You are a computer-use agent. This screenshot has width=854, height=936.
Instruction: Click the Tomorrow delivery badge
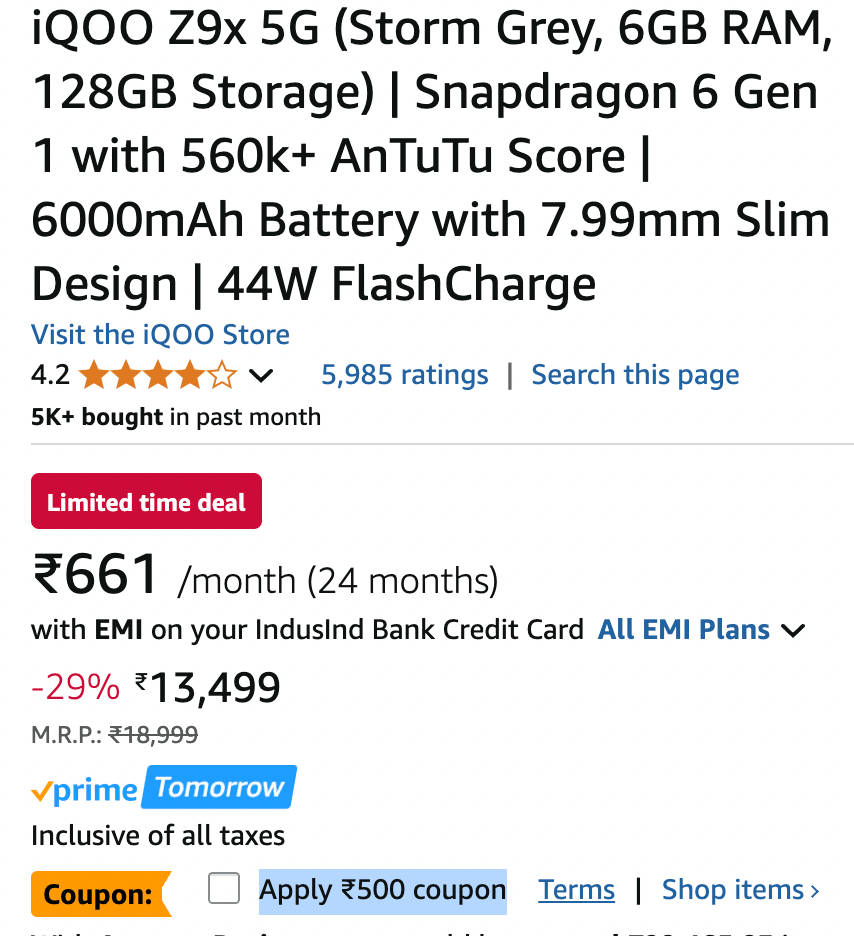pyautogui.click(x=220, y=787)
